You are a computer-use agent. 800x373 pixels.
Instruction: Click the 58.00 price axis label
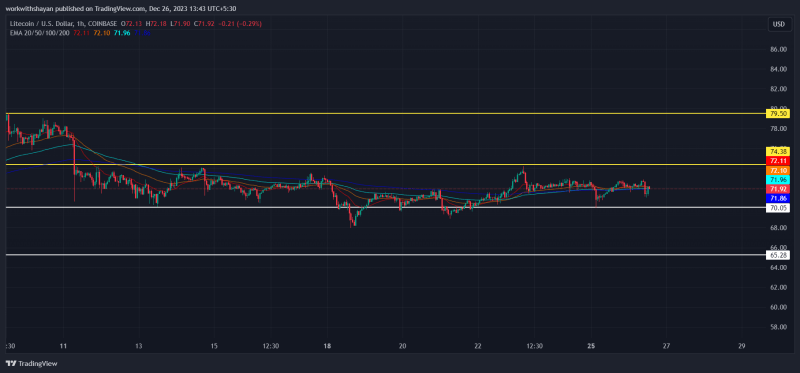point(778,327)
